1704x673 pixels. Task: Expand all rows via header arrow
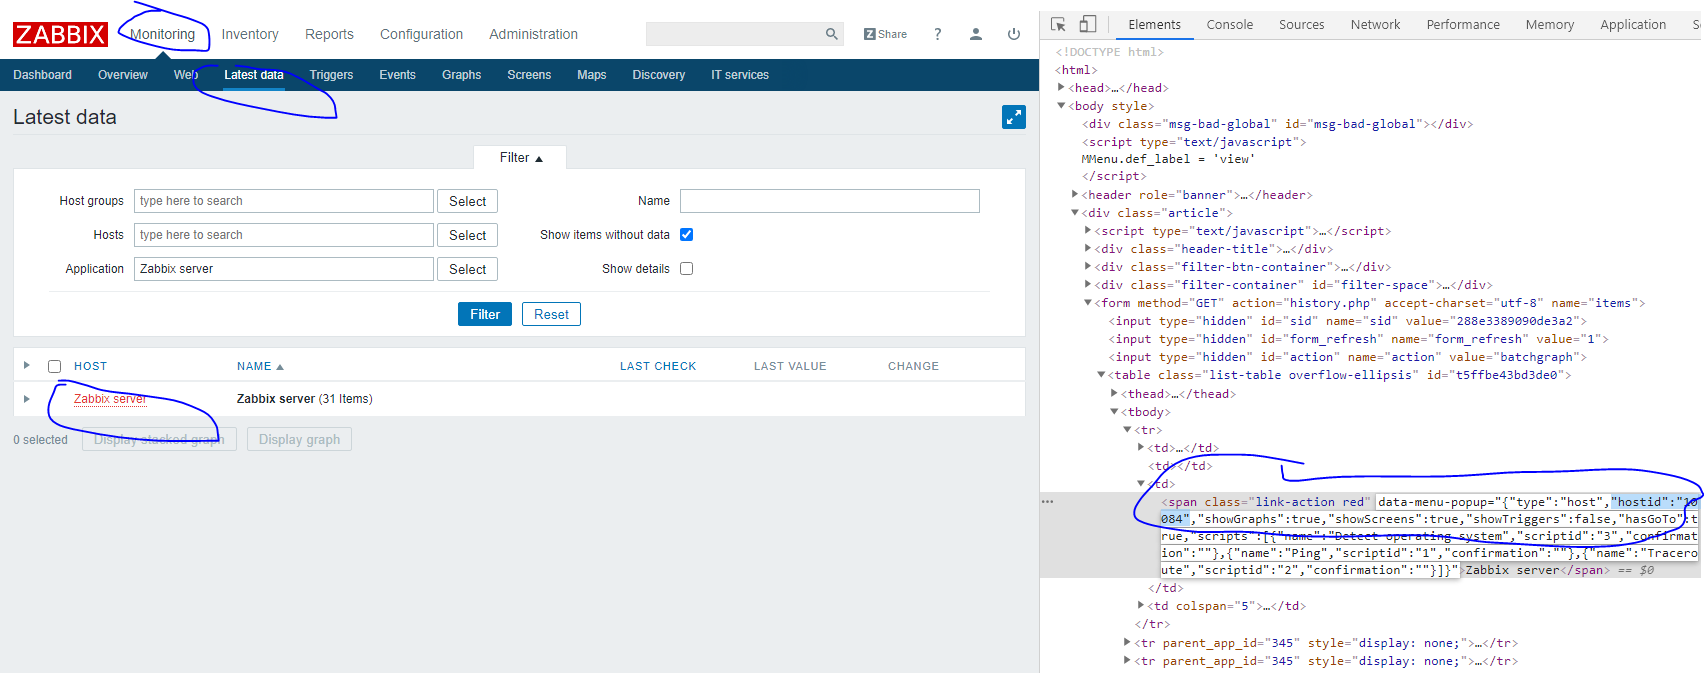(27, 366)
